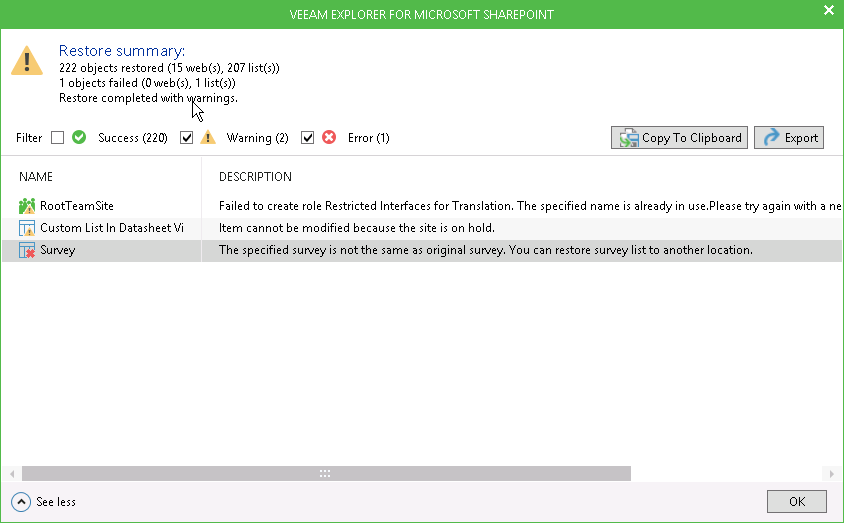Screen dimensions: 844x523
Task: Click 'Failed to create role Restricted Interfaces' description
Action: point(530,206)
